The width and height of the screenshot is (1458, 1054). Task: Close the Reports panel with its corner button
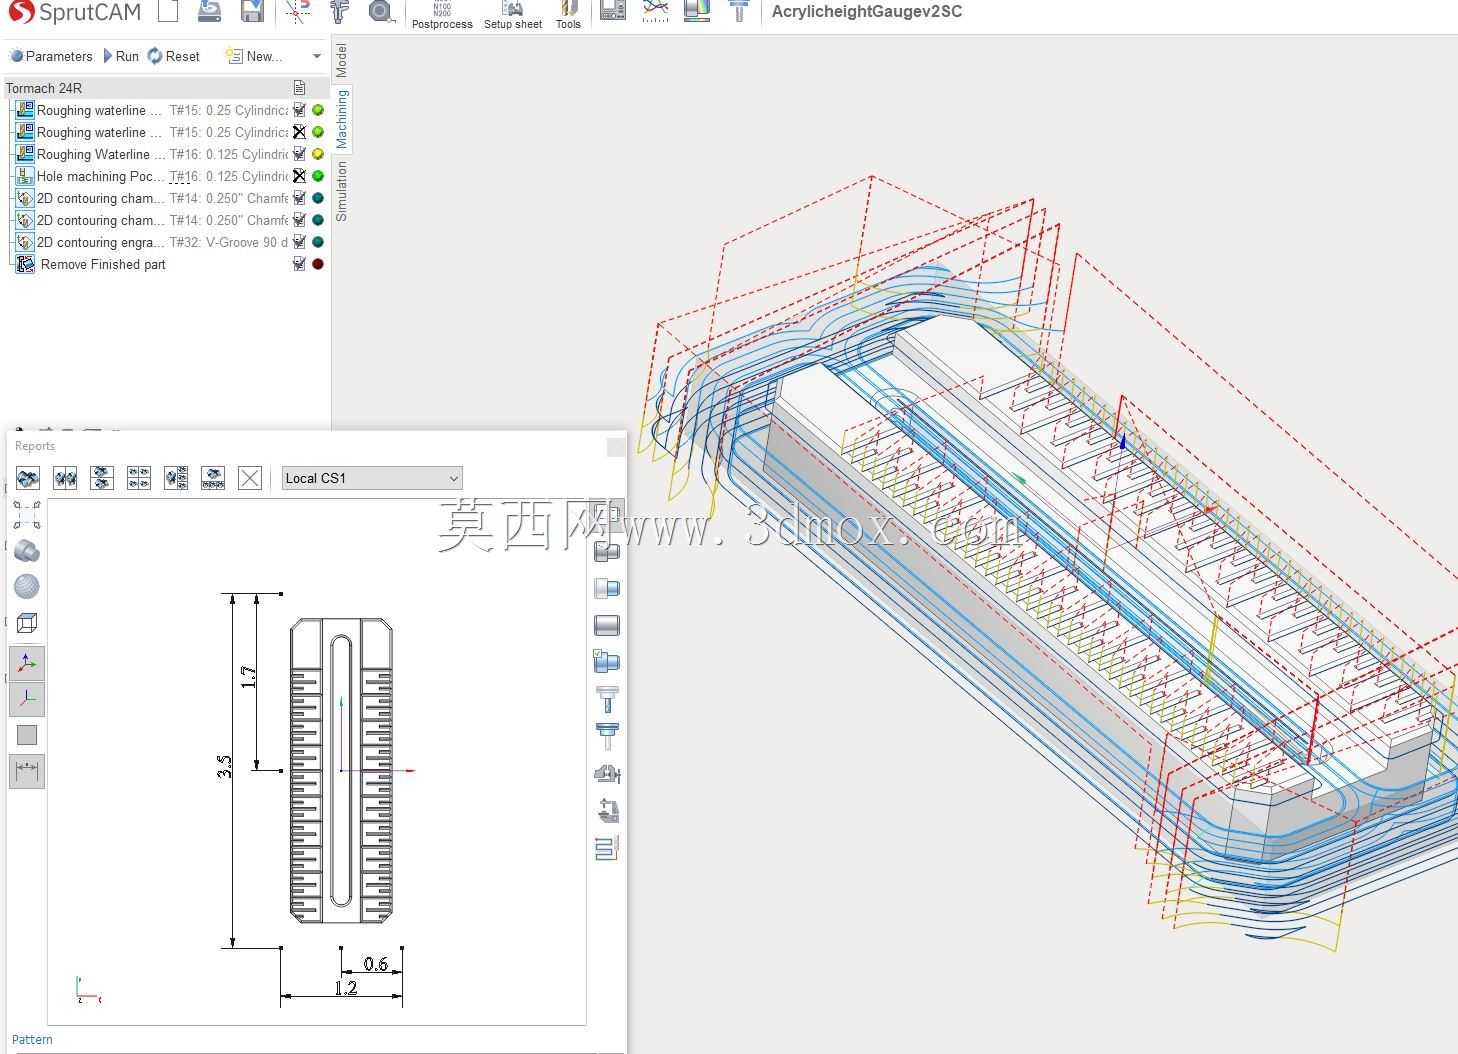tap(616, 447)
